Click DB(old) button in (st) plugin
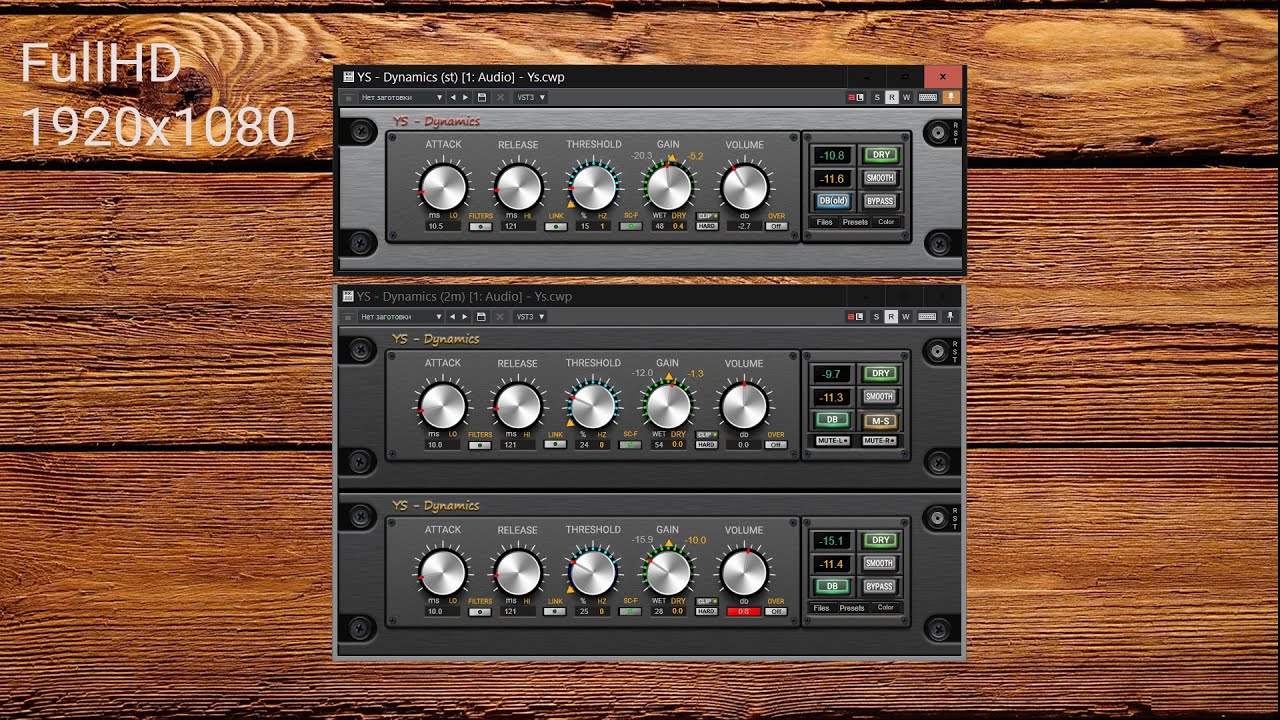The width and height of the screenshot is (1280, 720). [x=832, y=201]
